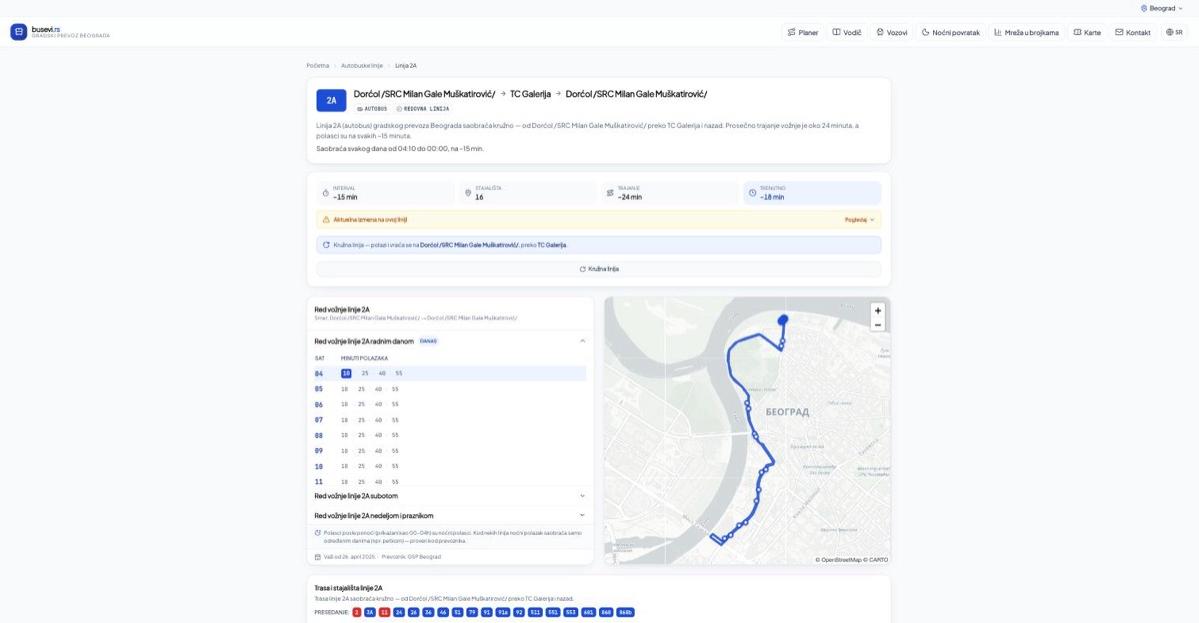
Task: Click the calendar icon beside validity date
Action: click(x=318, y=556)
